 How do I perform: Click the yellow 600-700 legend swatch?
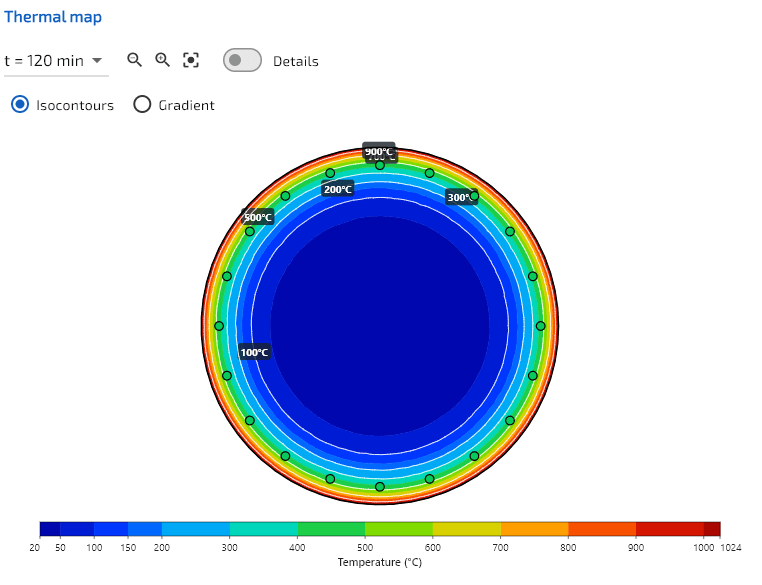[467, 529]
